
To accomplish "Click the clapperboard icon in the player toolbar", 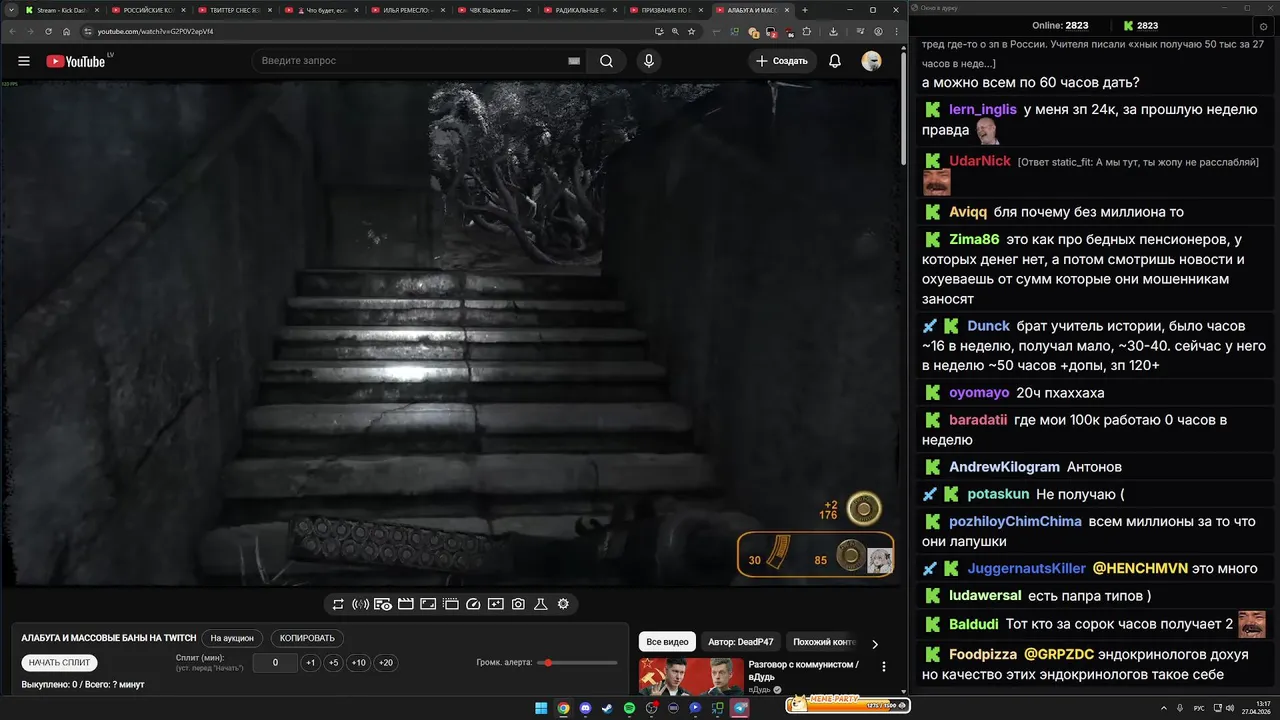I will [406, 604].
